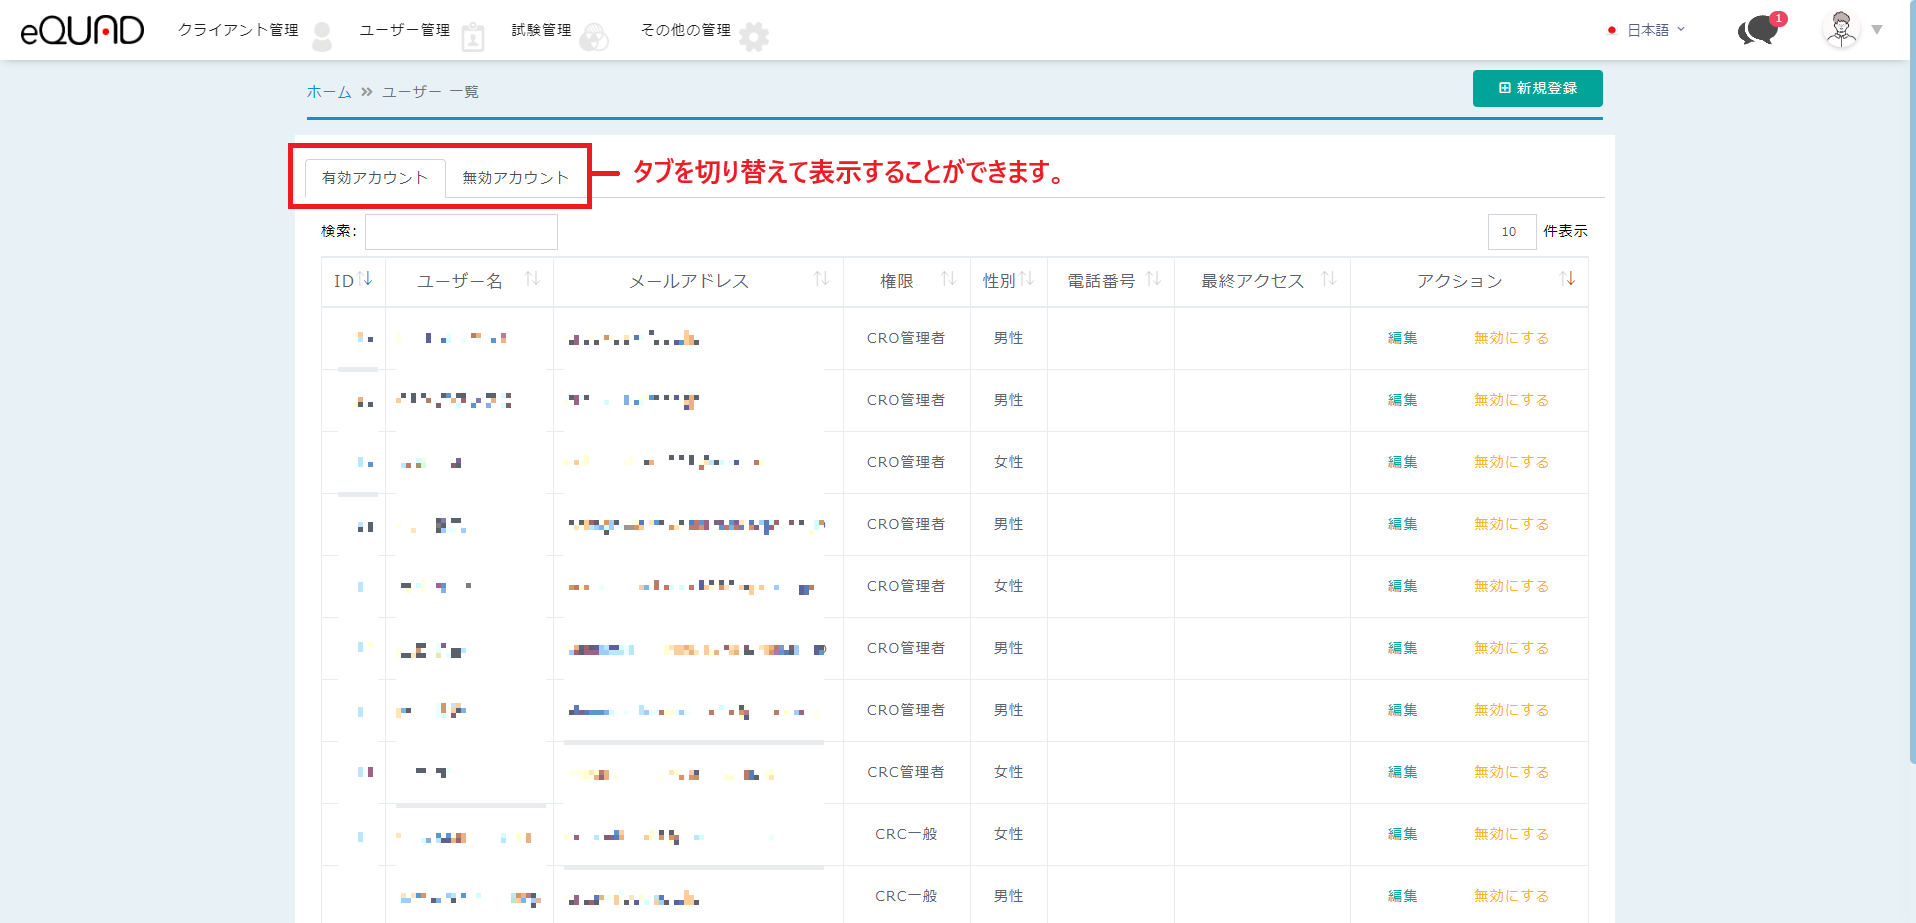Focus the 検索 input field

pos(461,232)
